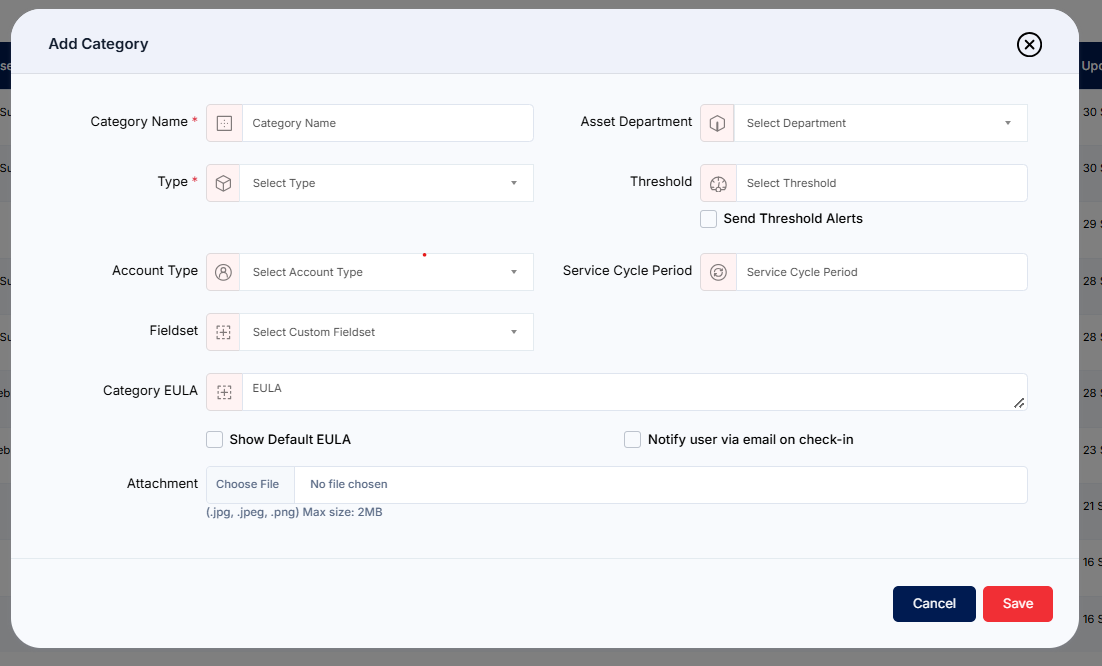The width and height of the screenshot is (1102, 666).
Task: Click the 'Asset Department' label
Action: point(636,122)
